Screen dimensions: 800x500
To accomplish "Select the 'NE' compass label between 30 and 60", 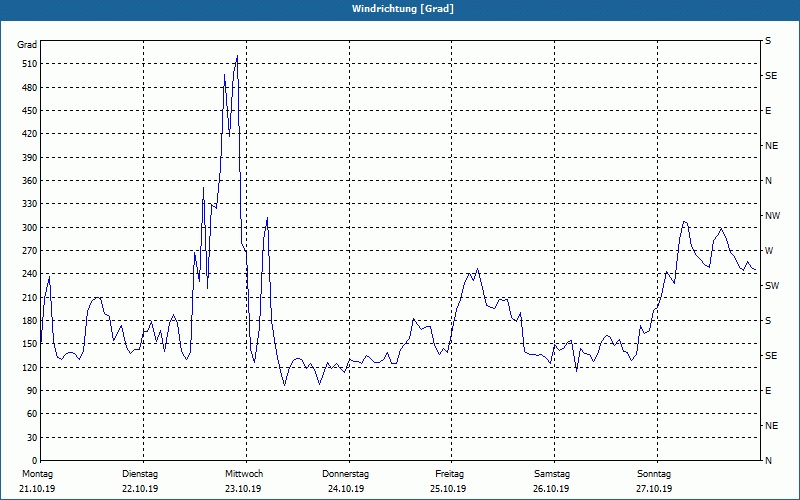I will [771, 426].
